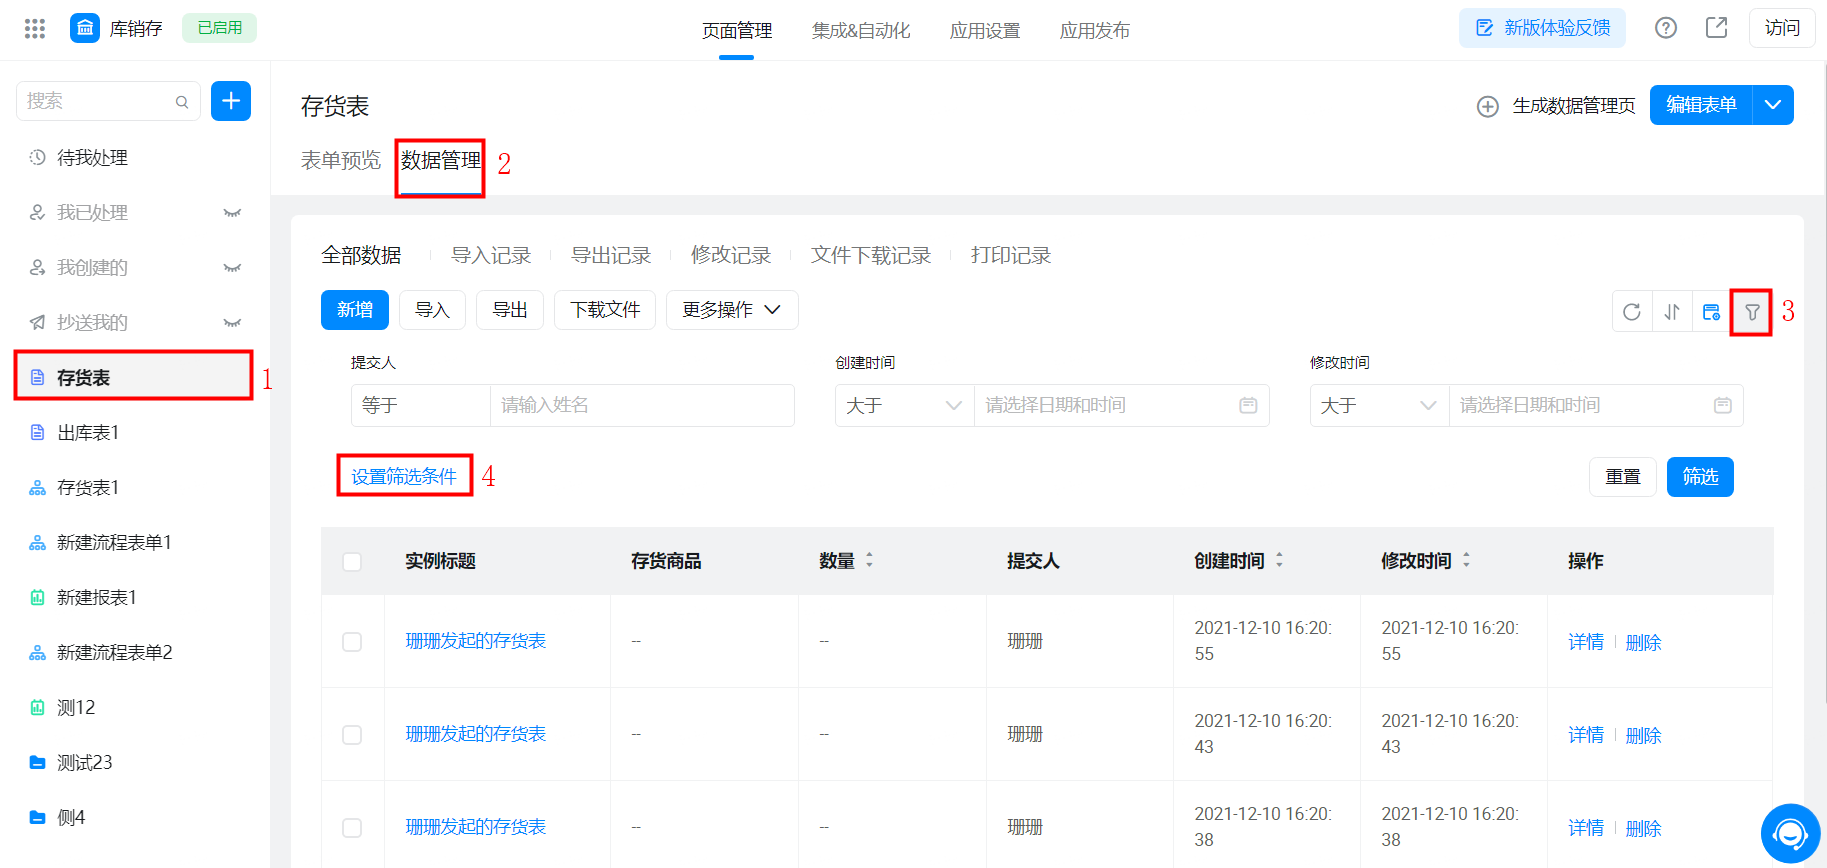Click the 新增 button
This screenshot has height=868, width=1827.
pos(355,310)
